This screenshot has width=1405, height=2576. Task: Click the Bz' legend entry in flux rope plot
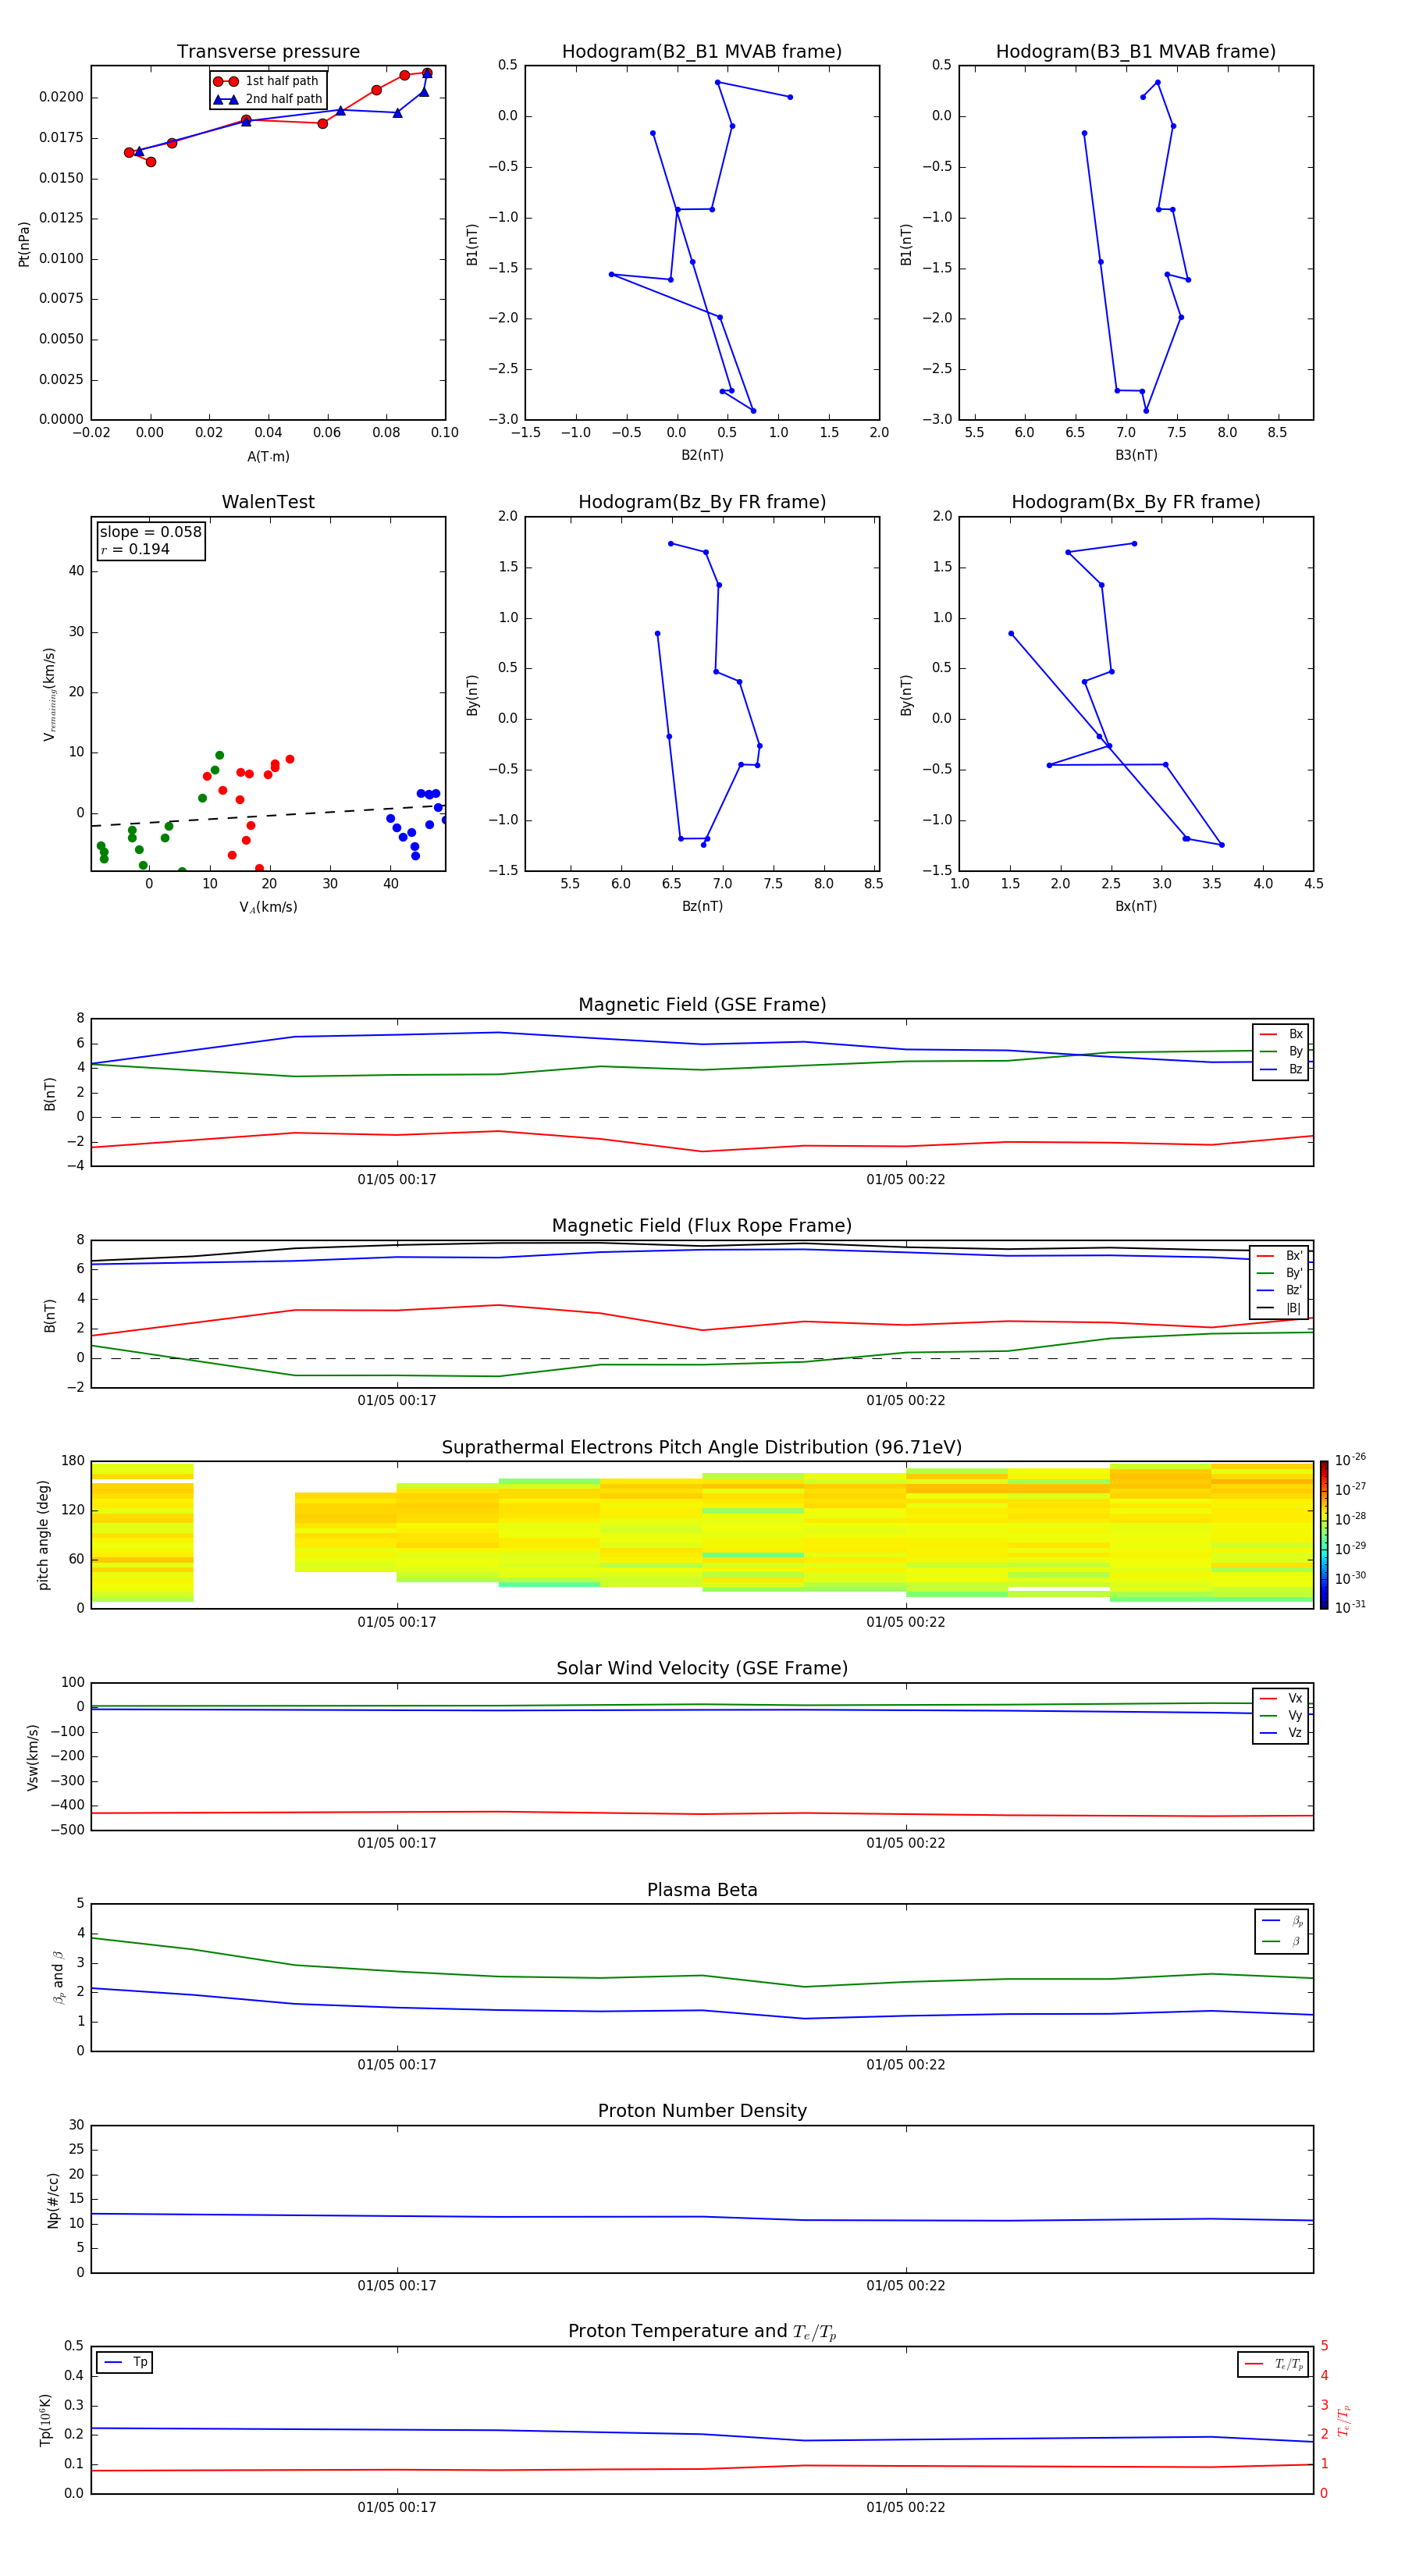1280,1291
